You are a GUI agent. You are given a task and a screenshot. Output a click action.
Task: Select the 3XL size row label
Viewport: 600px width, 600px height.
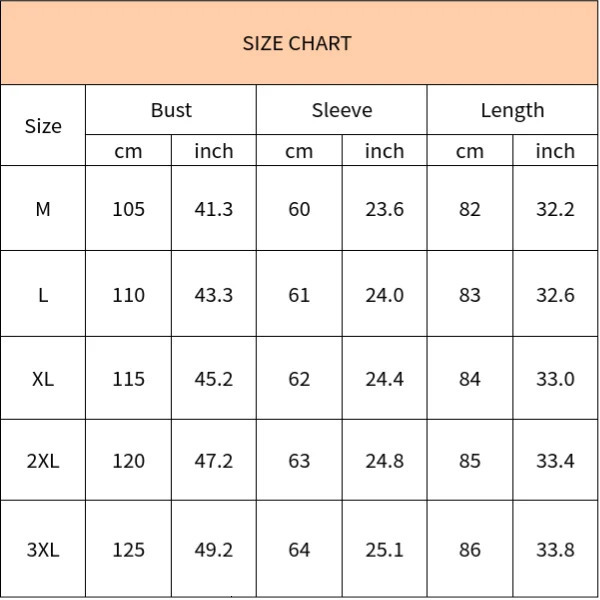pyautogui.click(x=43, y=550)
